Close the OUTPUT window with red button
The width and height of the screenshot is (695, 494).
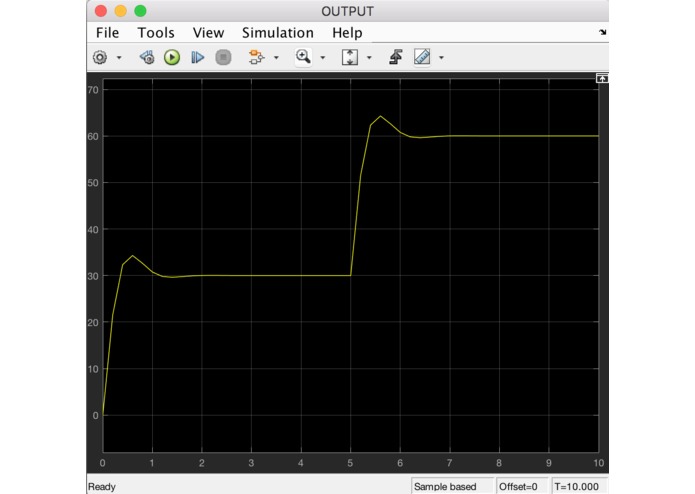tap(101, 11)
